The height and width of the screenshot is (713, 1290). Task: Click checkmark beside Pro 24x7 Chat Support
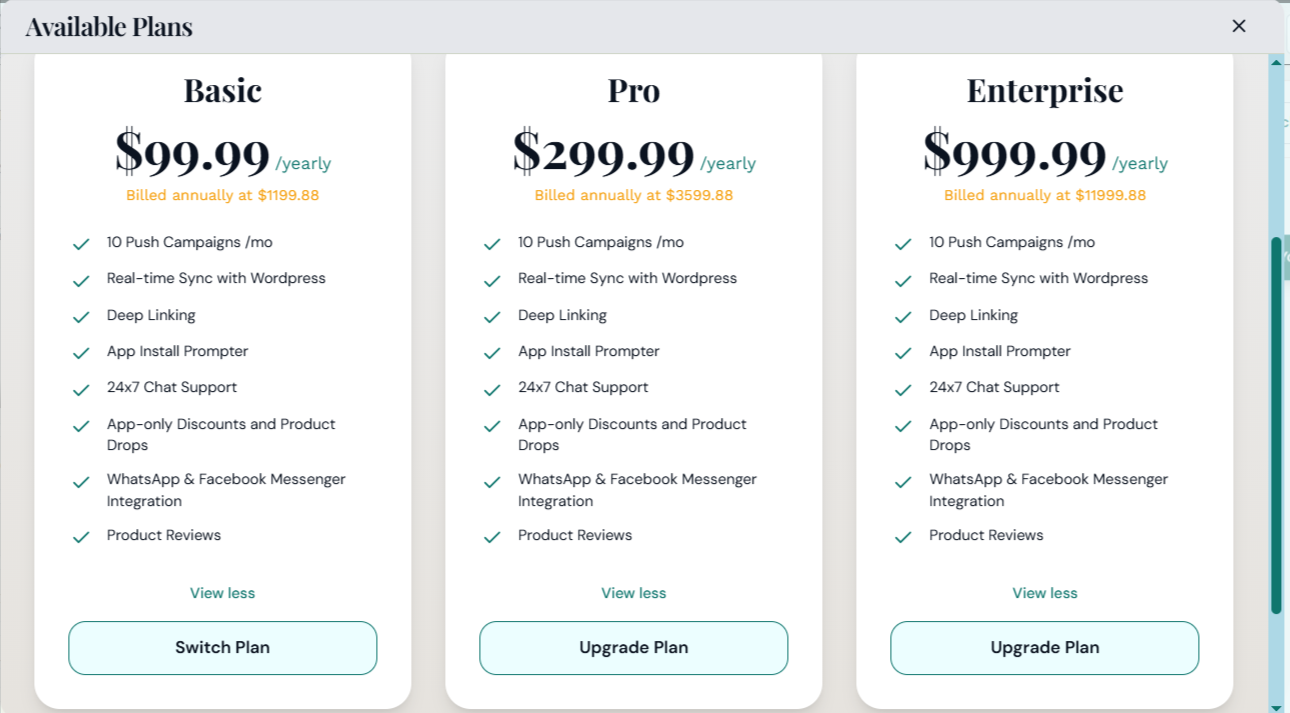(492, 389)
